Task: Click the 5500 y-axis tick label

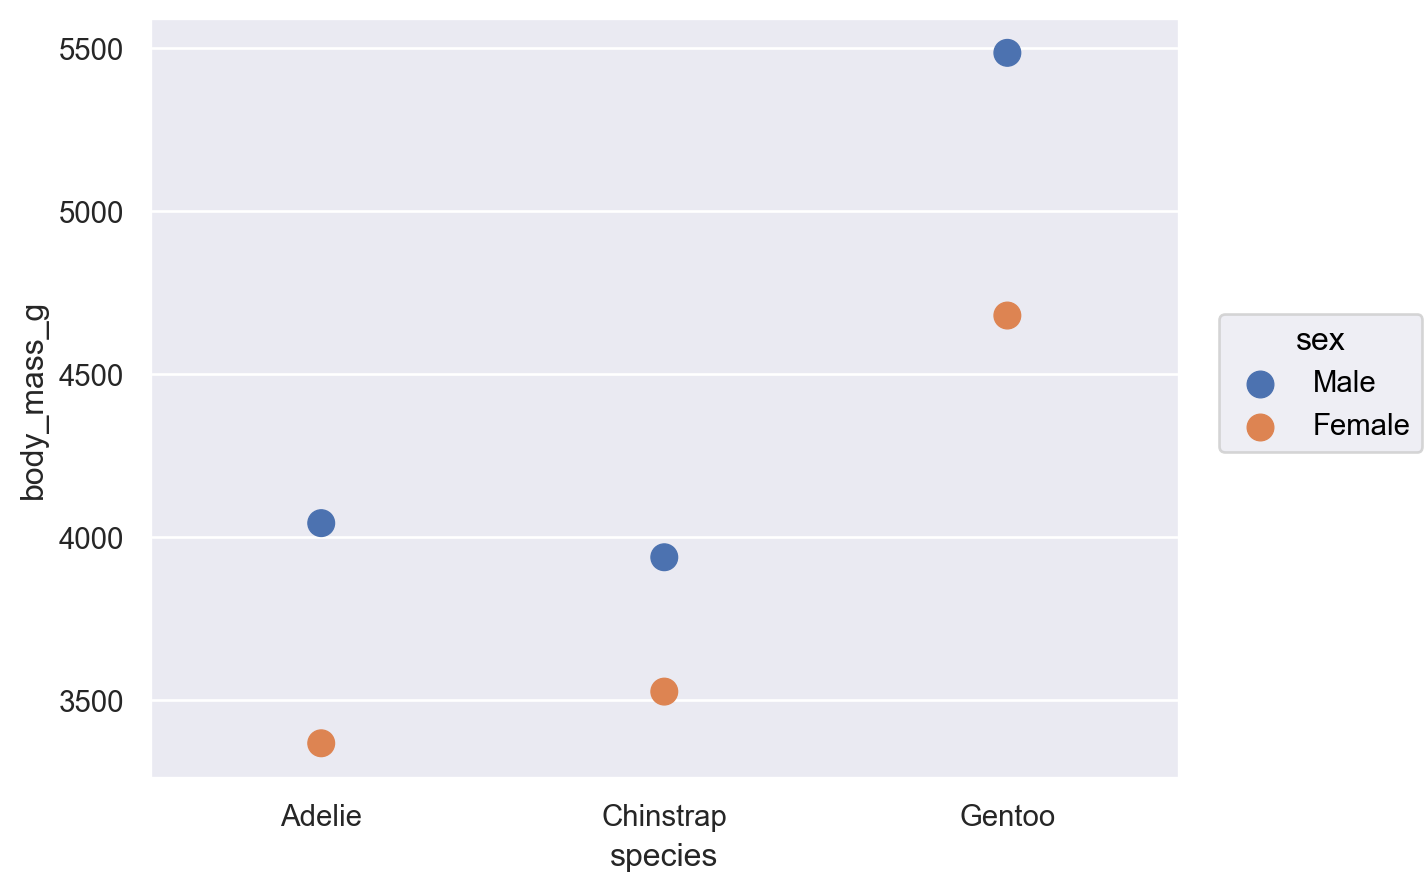Action: coord(91,49)
